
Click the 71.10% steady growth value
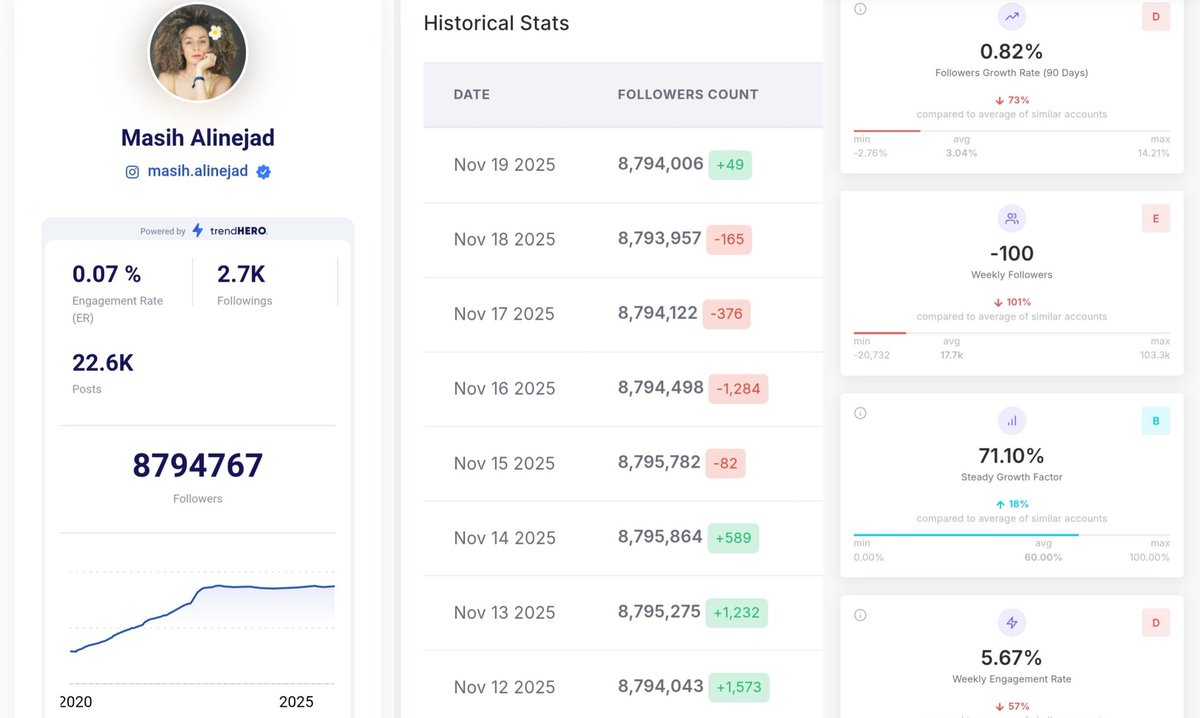pos(1011,456)
